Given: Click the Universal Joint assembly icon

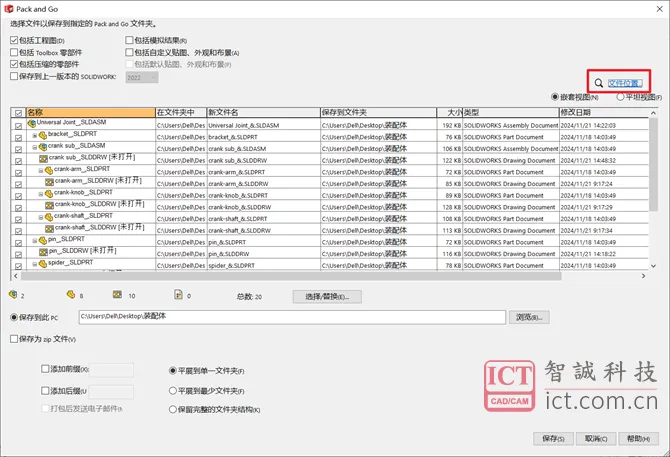Looking at the screenshot, I should [32, 124].
